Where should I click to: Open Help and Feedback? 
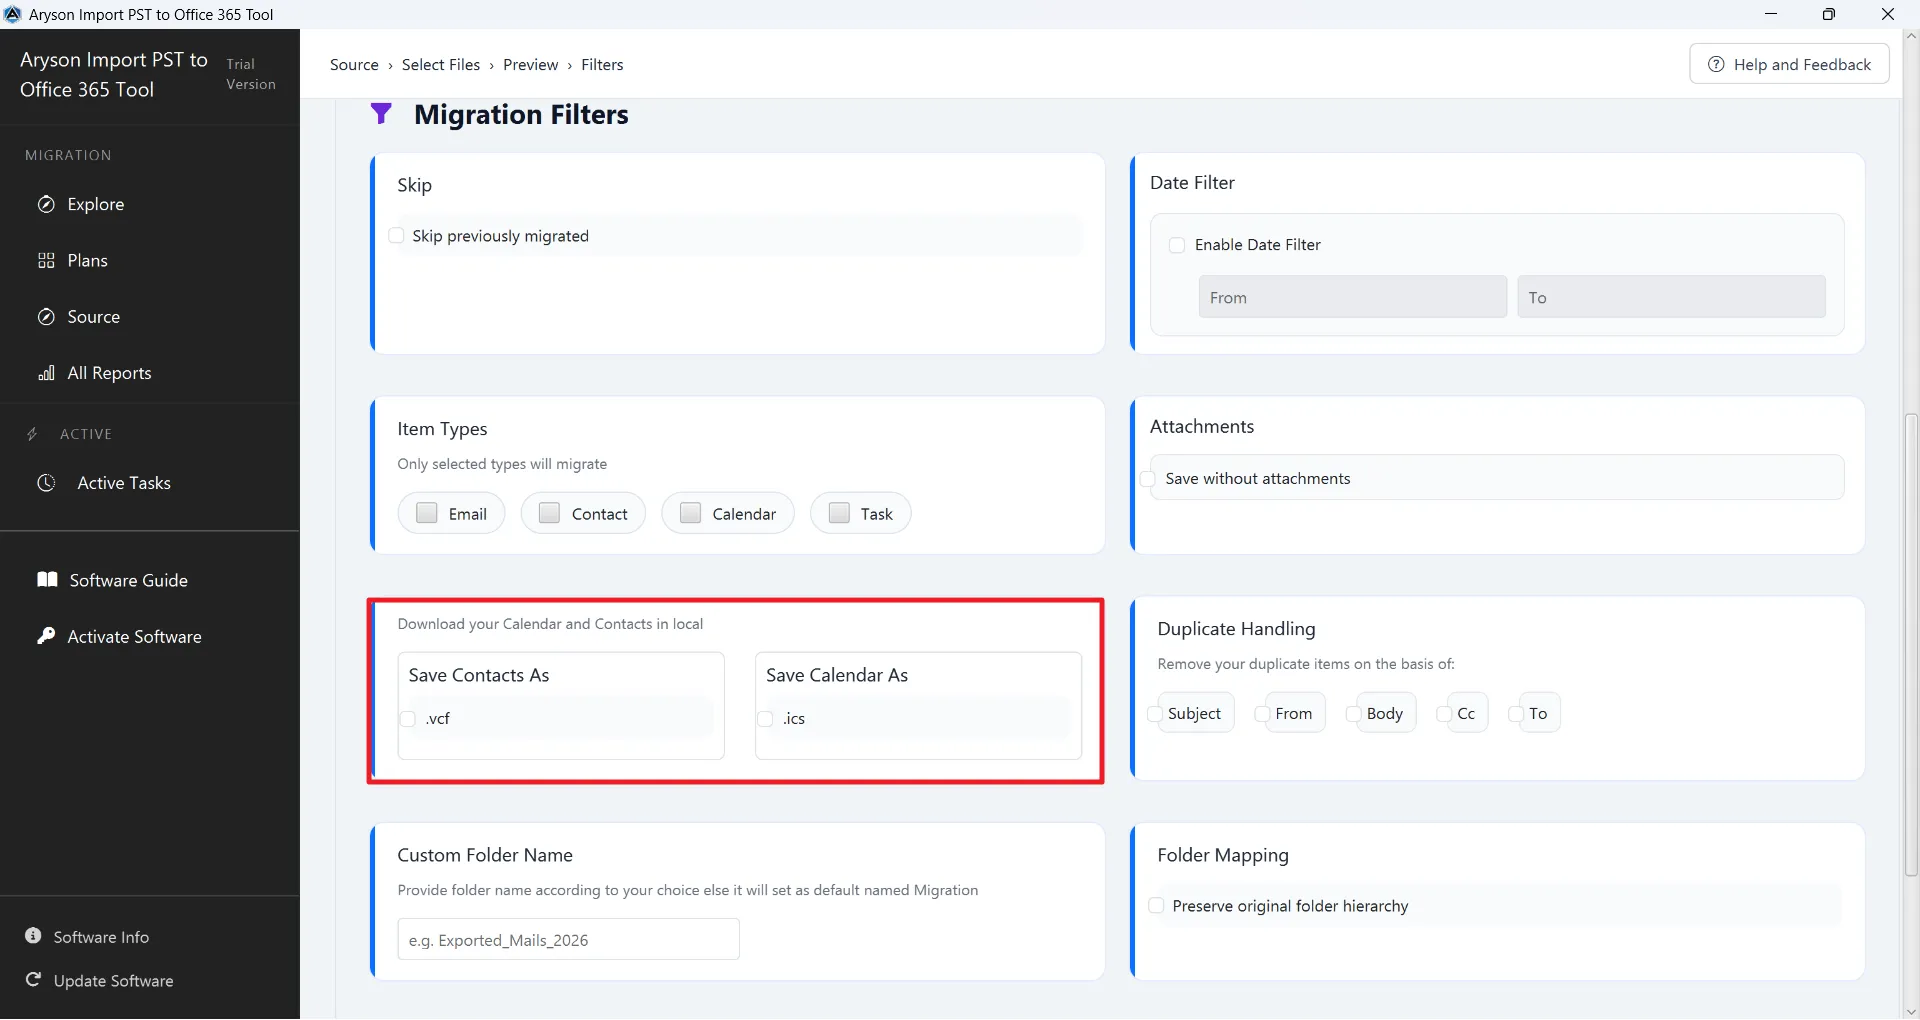pos(1788,64)
